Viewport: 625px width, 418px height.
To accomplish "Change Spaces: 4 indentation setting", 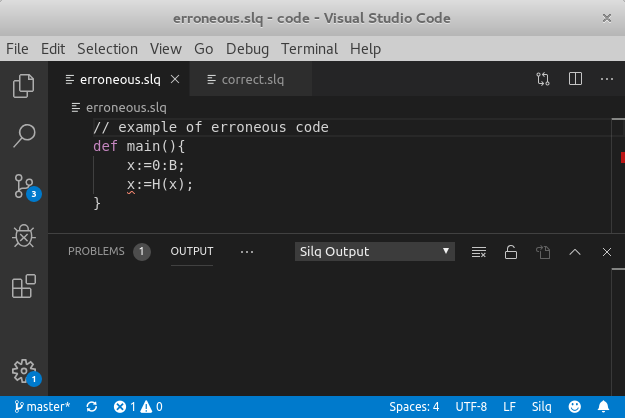I will coord(414,407).
